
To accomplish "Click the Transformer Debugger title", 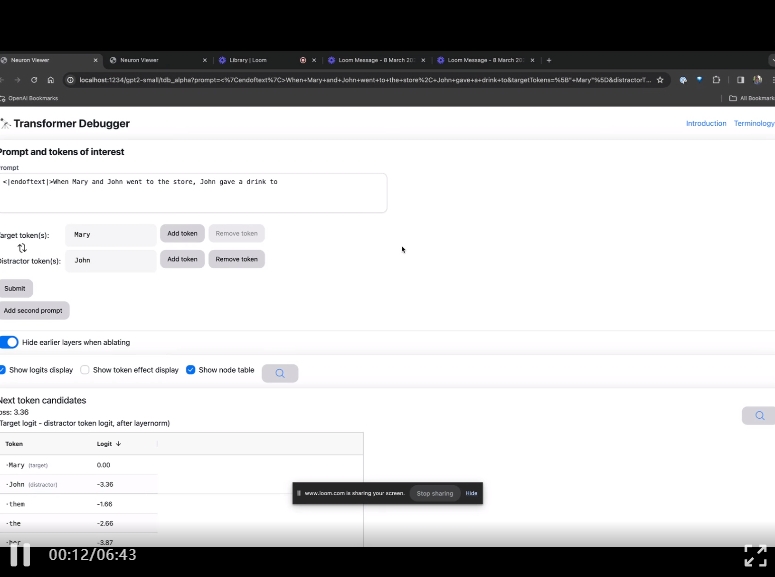I will coord(72,124).
